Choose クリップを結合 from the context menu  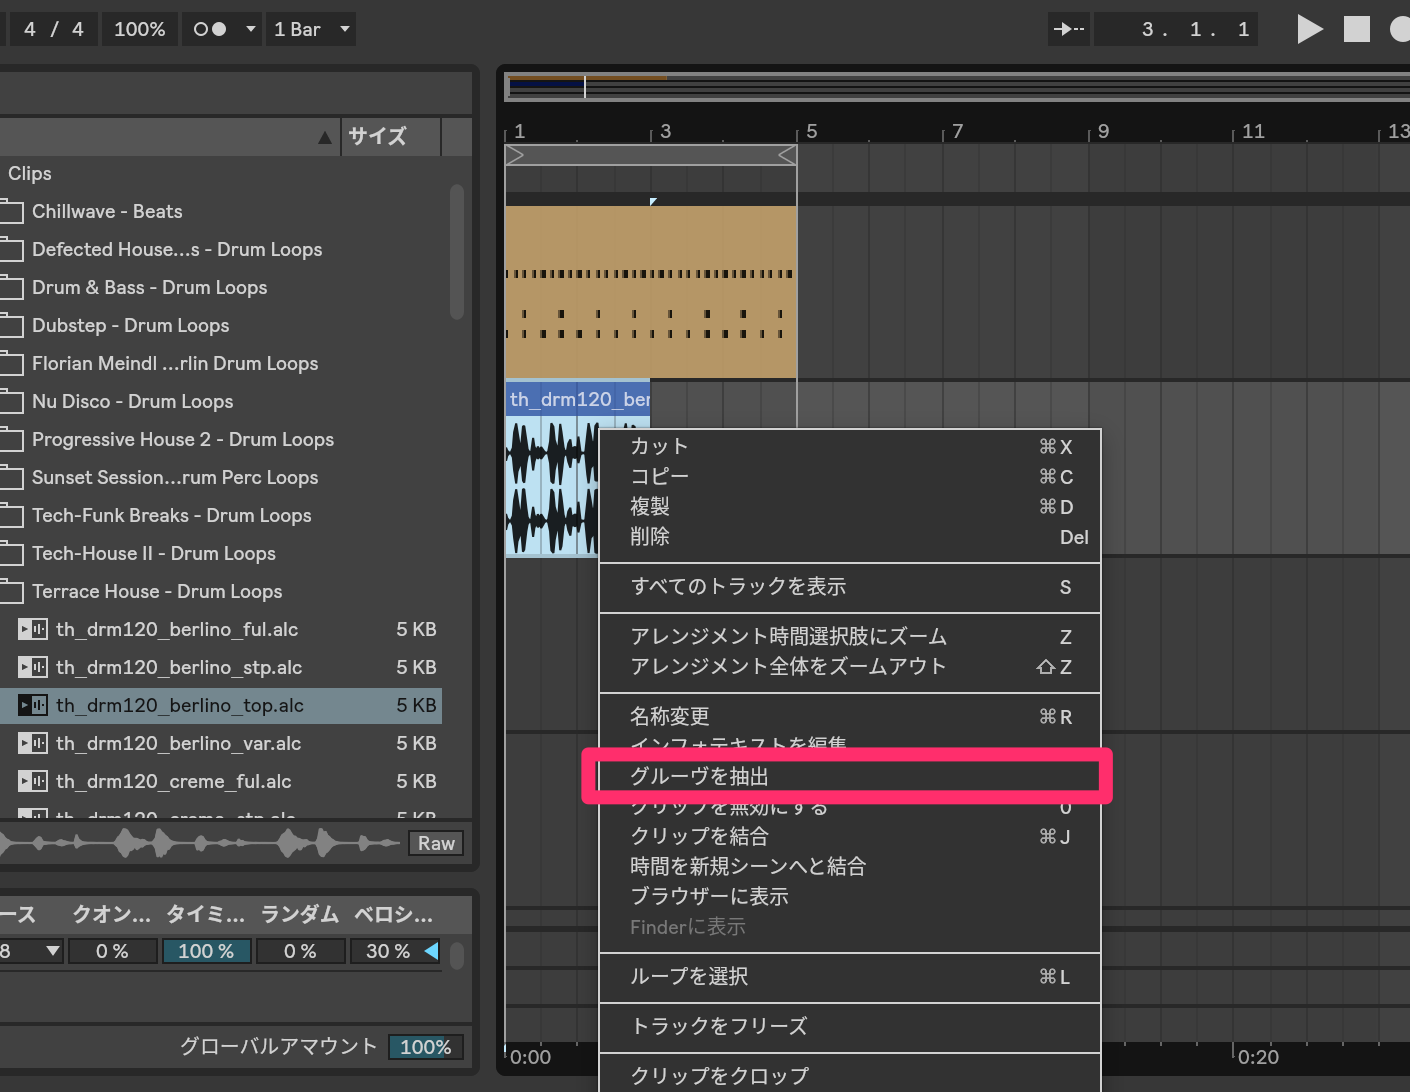pos(850,837)
